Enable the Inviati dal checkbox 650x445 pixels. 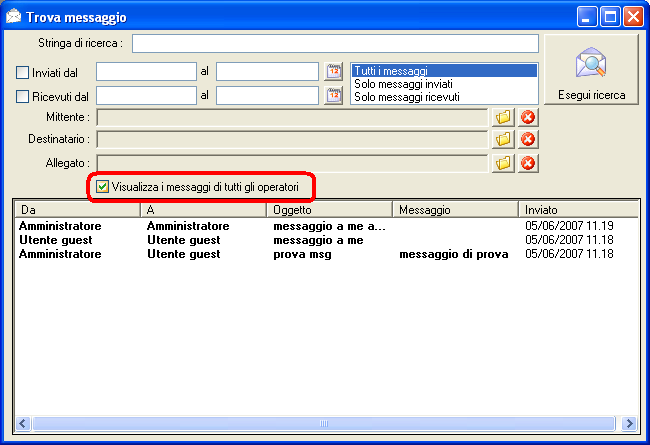[x=22, y=73]
